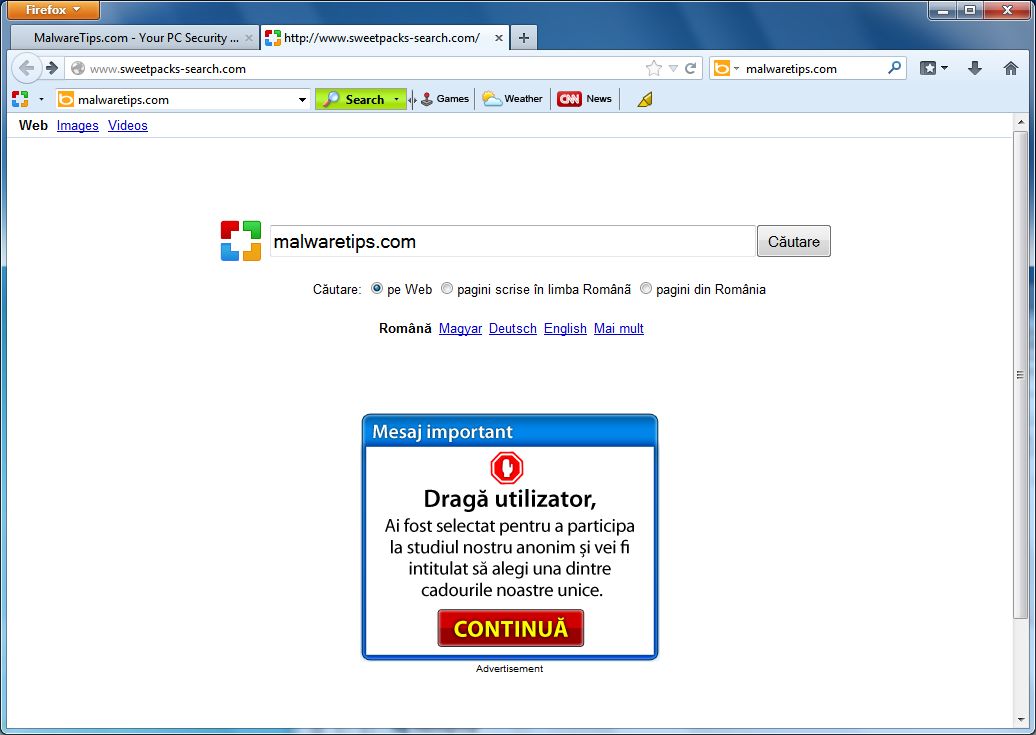Reload the page with the refresh icon
Screen dimensions: 1036x735
tap(690, 68)
